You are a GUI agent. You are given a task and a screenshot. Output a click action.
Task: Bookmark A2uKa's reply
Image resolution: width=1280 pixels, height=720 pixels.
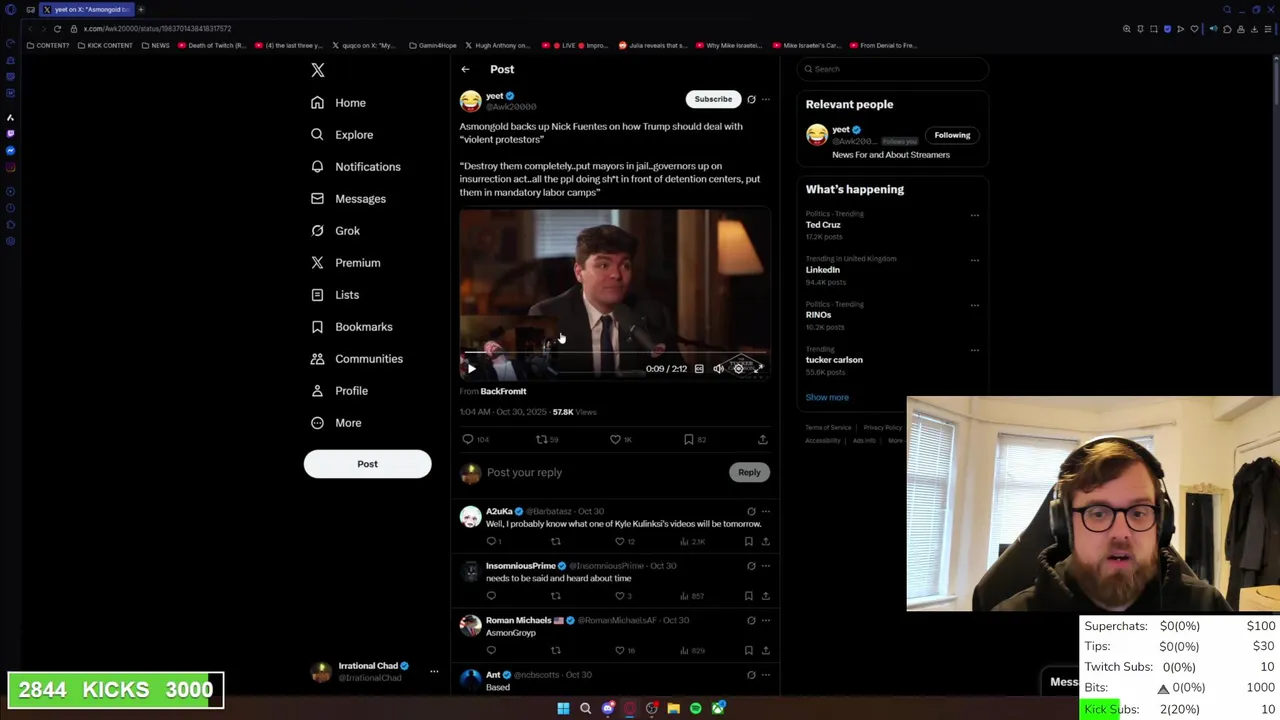[x=748, y=541]
